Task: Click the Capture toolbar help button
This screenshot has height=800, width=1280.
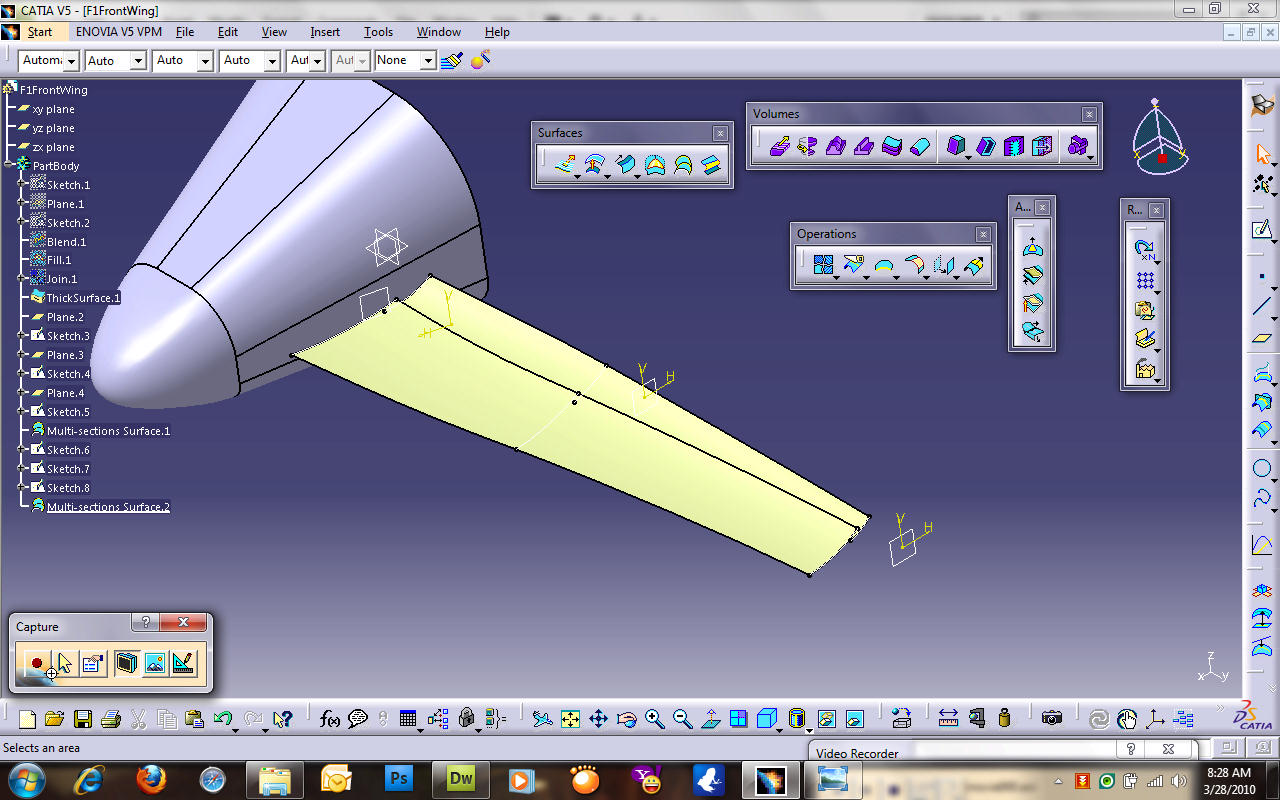Action: click(x=145, y=623)
